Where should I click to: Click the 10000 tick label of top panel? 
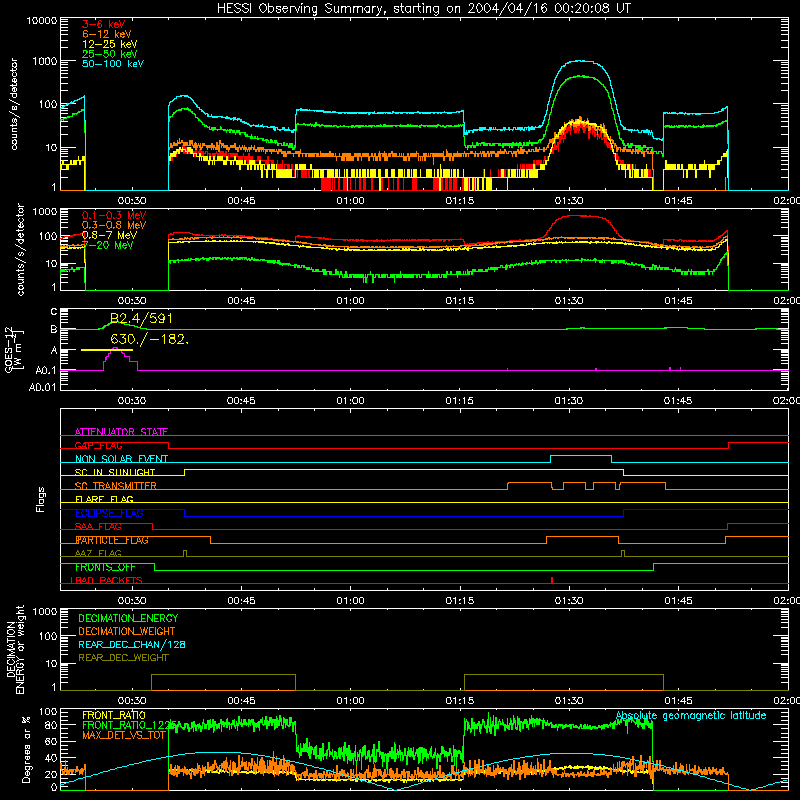[42, 20]
